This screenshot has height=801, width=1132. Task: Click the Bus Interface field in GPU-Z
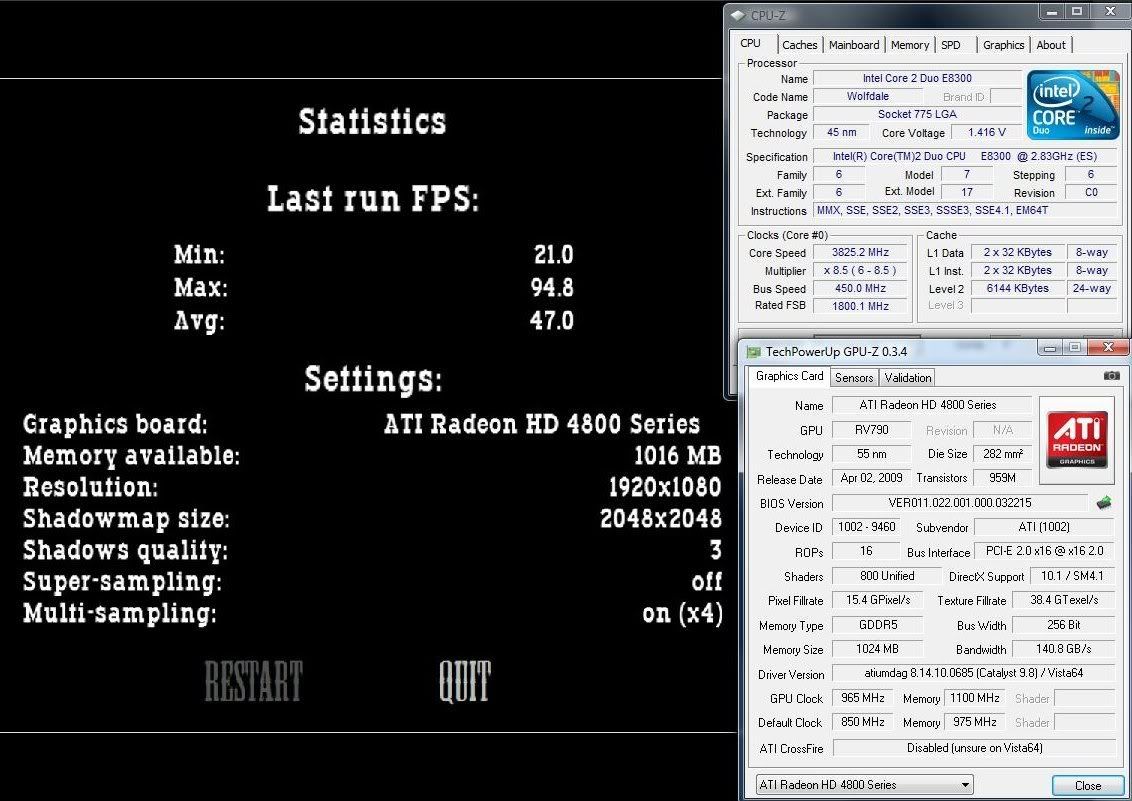point(1044,551)
